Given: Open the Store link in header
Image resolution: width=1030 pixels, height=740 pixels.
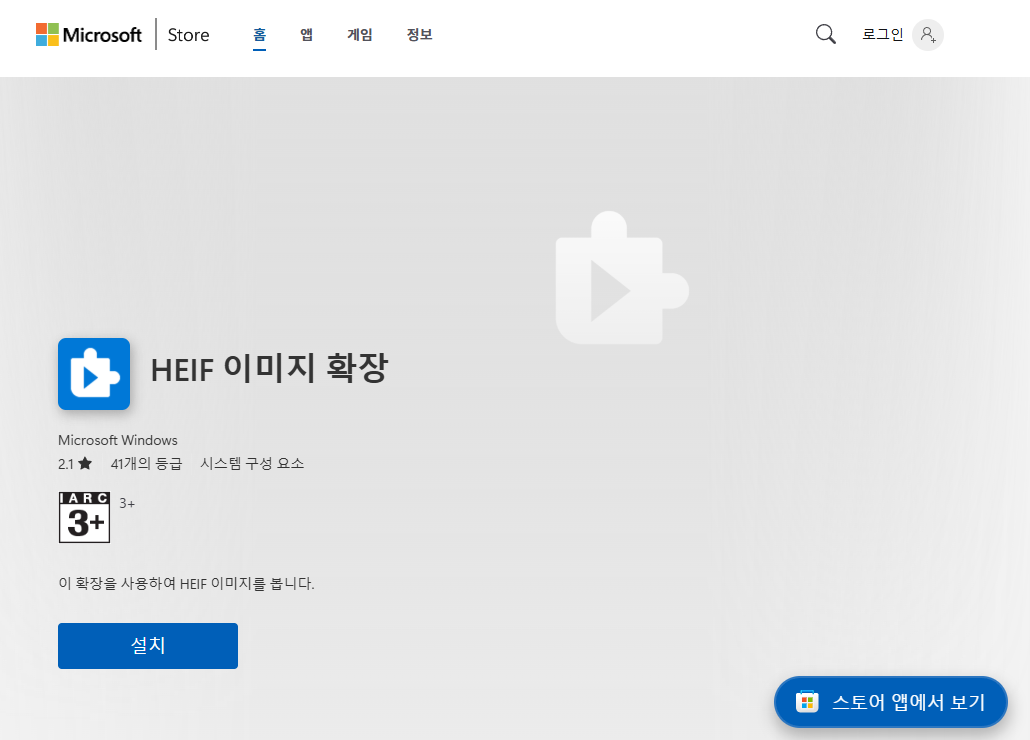Looking at the screenshot, I should 189,35.
